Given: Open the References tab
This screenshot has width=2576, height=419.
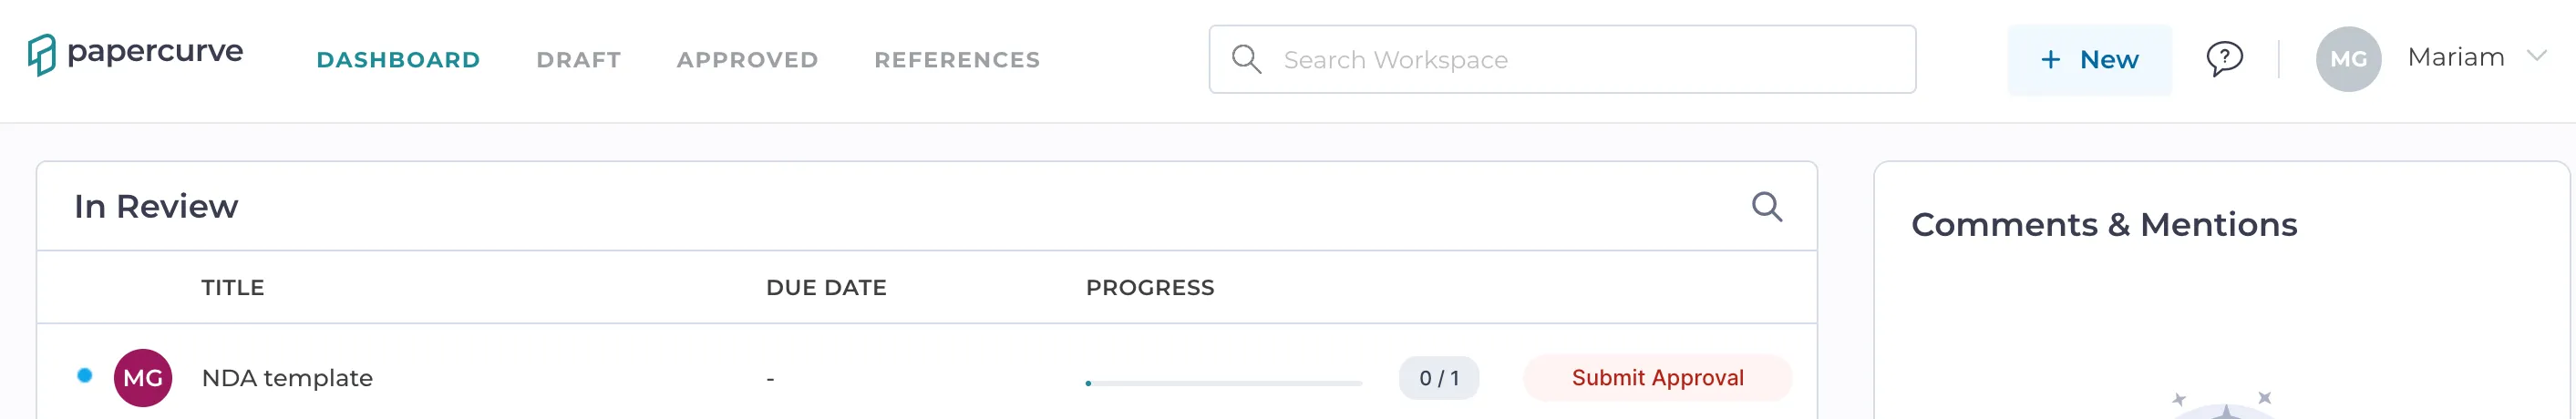Looking at the screenshot, I should (957, 60).
